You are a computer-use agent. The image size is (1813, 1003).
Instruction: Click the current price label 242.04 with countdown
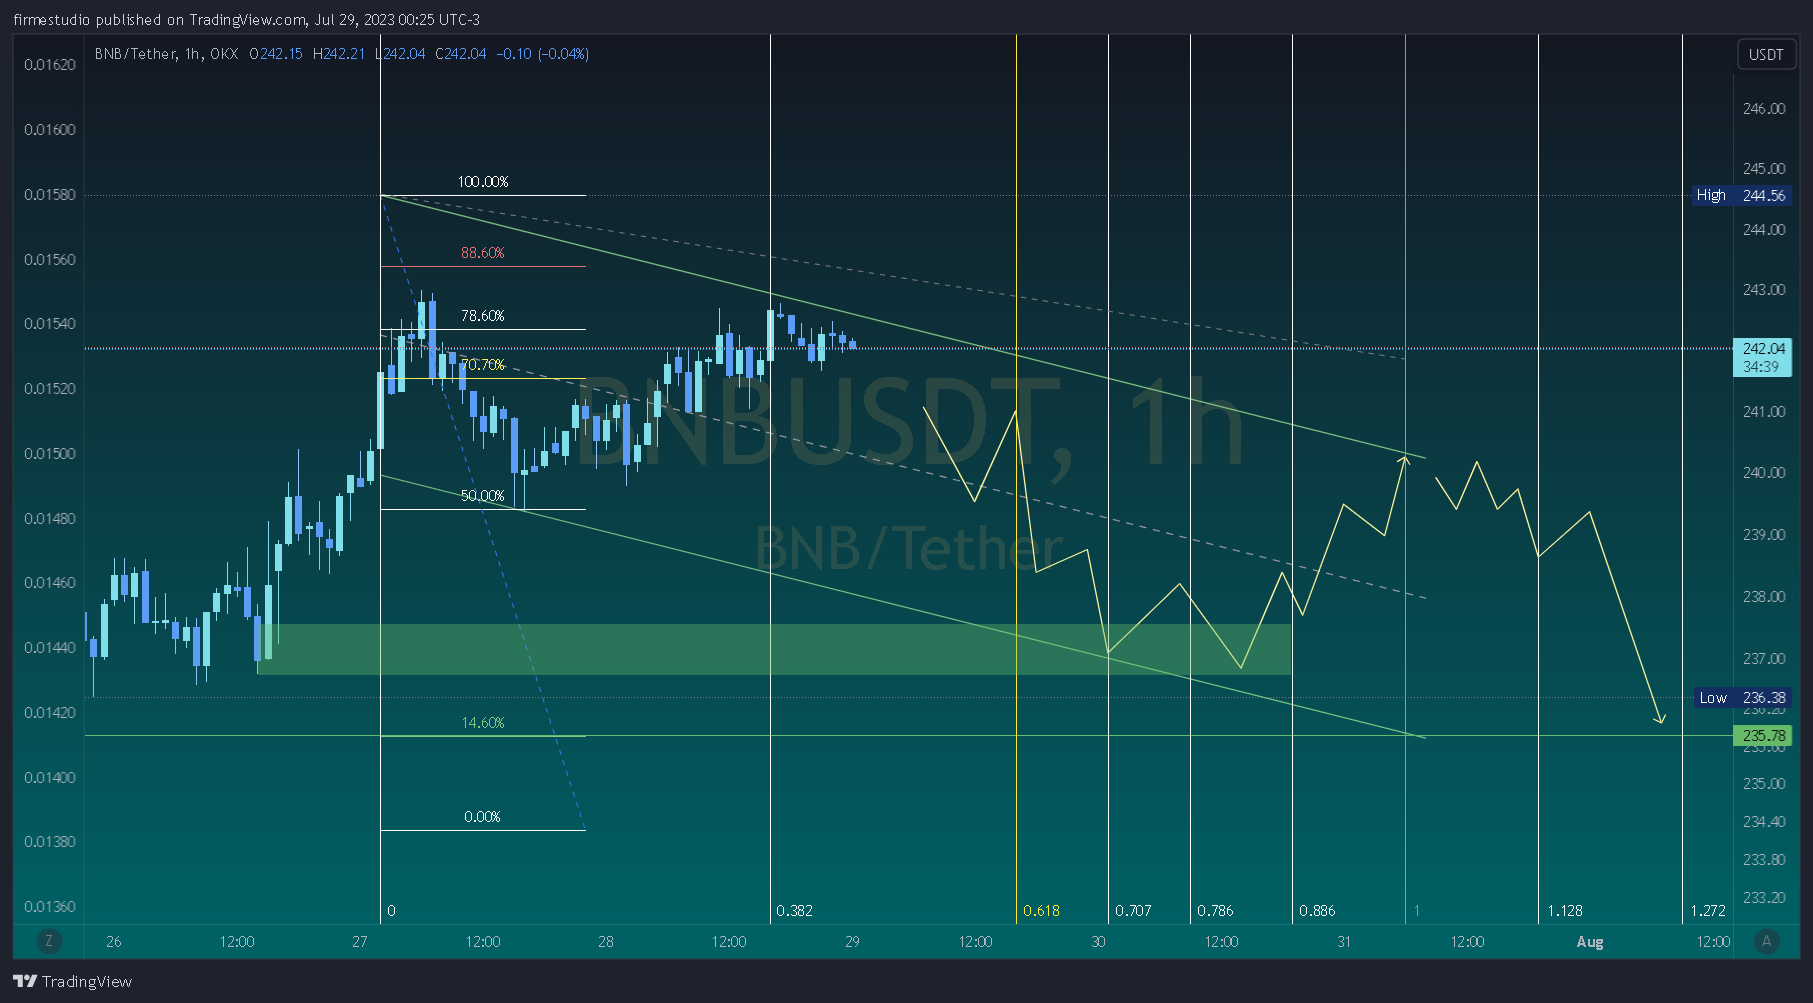tap(1762, 357)
